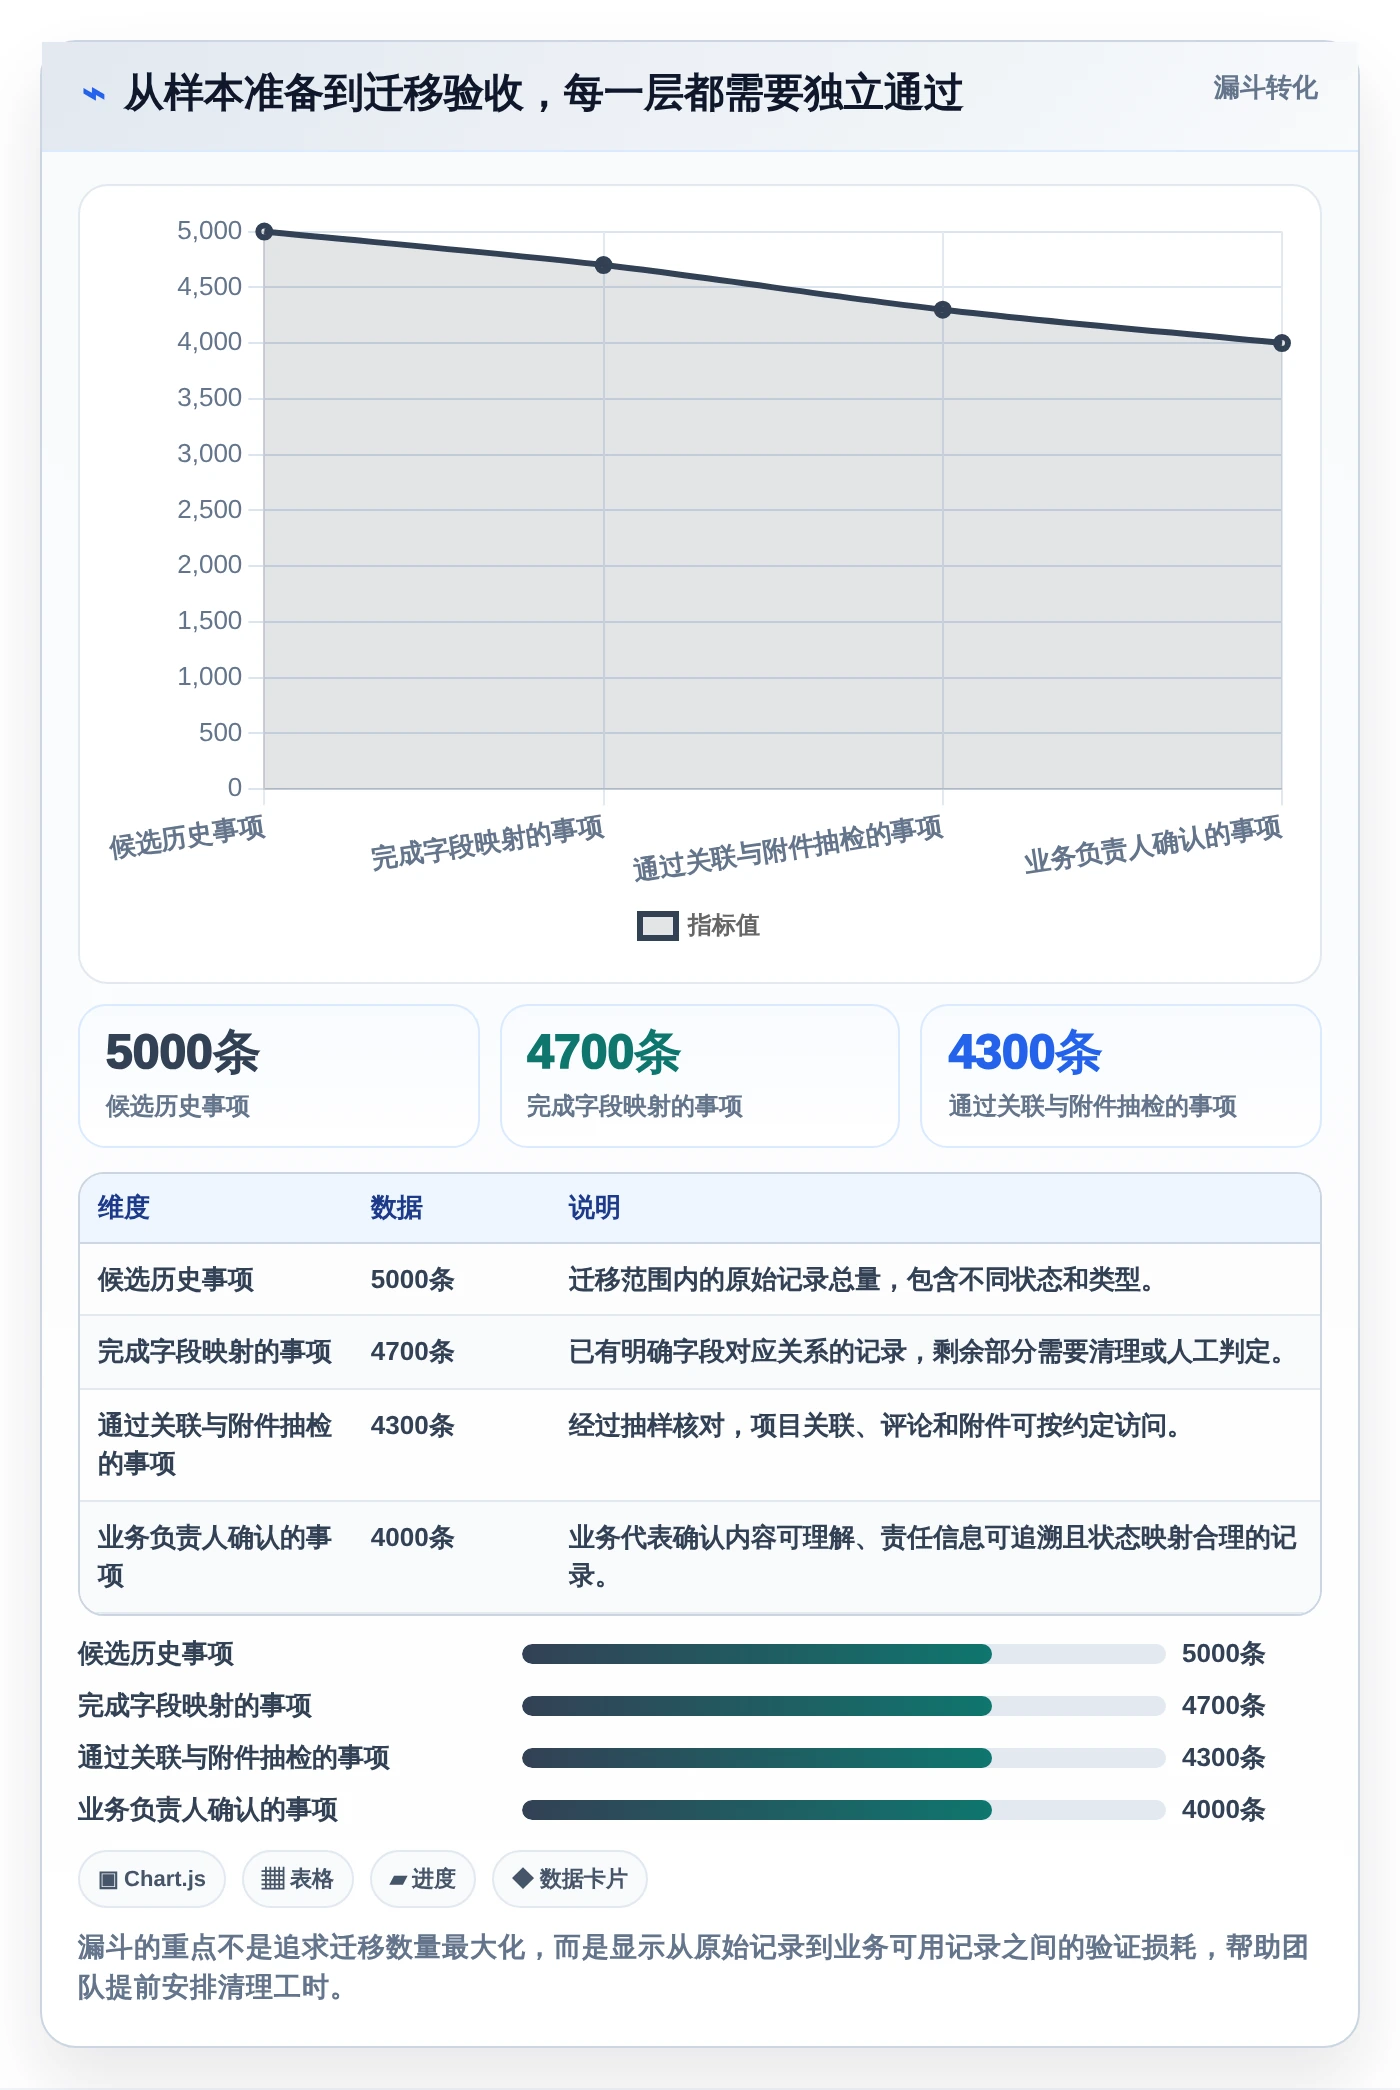Click the 5000条 progress value
The width and height of the screenshot is (1400, 2090).
1223,1653
